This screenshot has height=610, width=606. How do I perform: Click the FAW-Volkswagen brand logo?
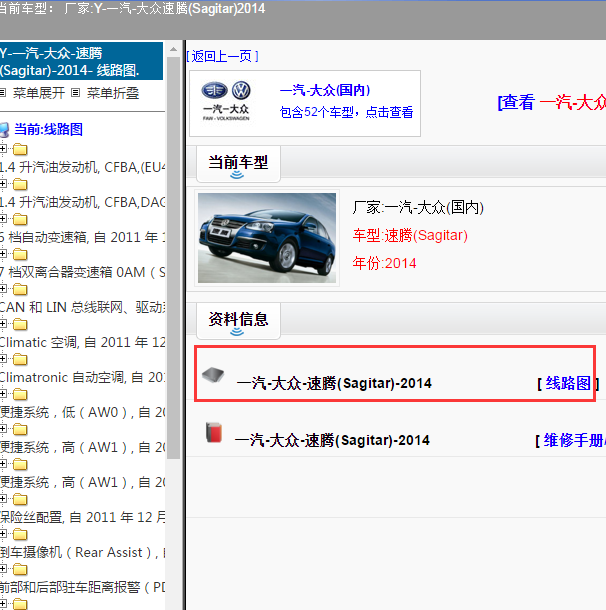coord(226,102)
